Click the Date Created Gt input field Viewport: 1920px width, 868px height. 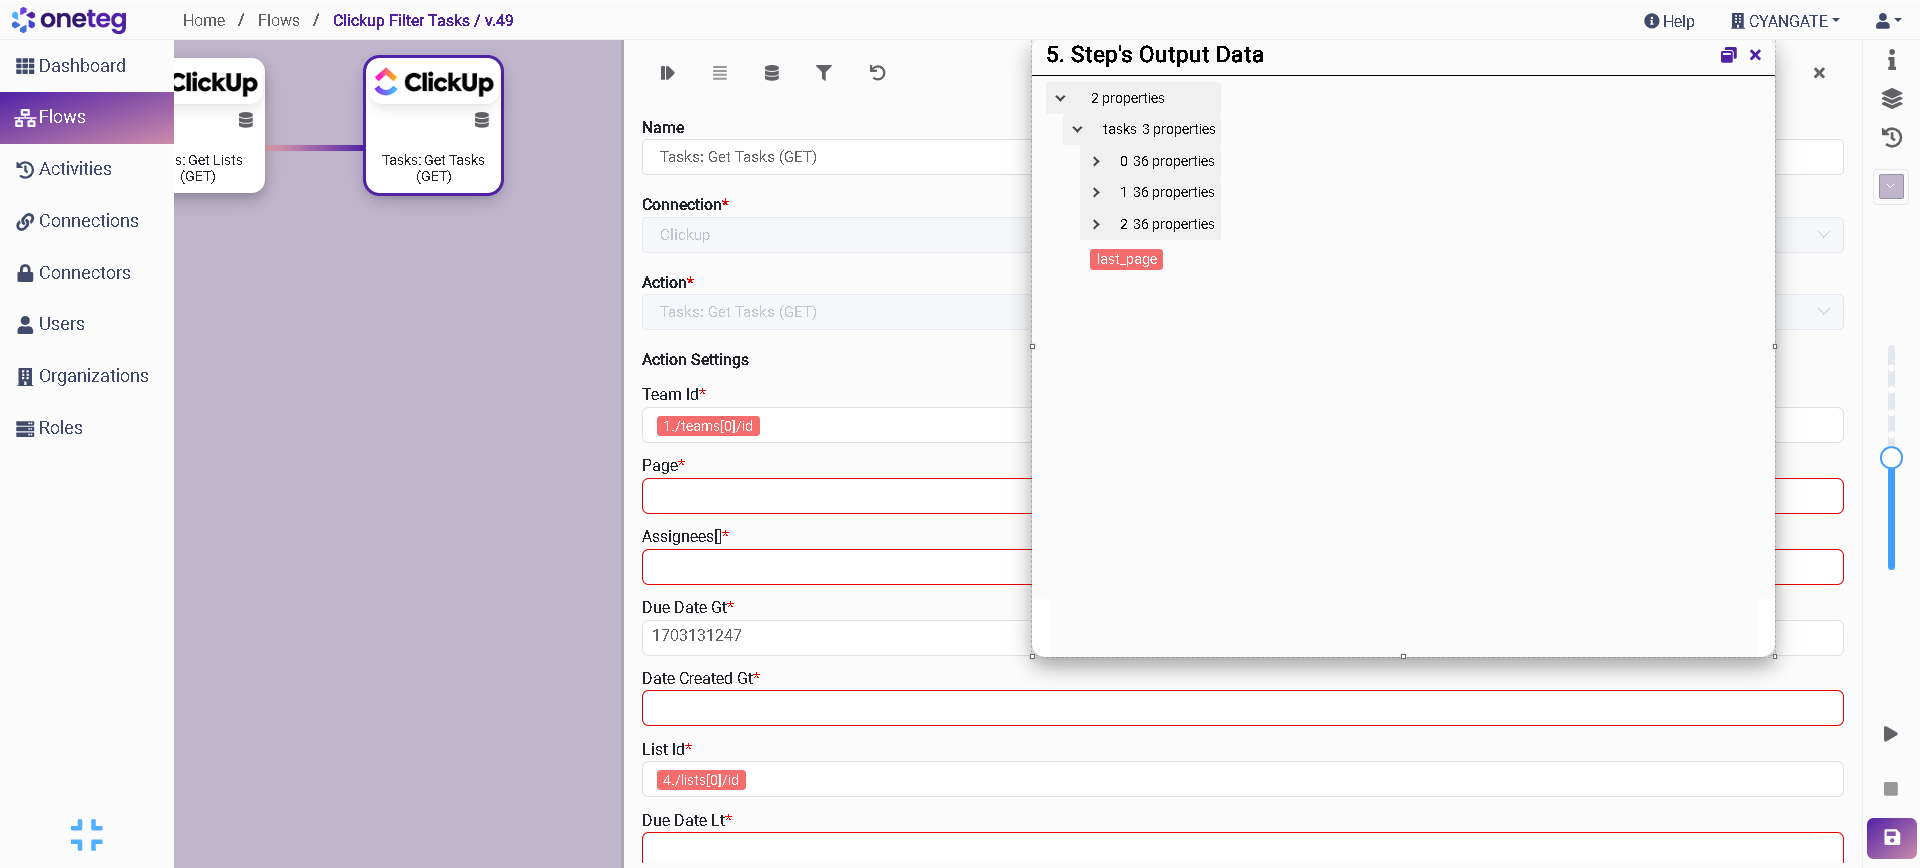pyautogui.click(x=1242, y=708)
